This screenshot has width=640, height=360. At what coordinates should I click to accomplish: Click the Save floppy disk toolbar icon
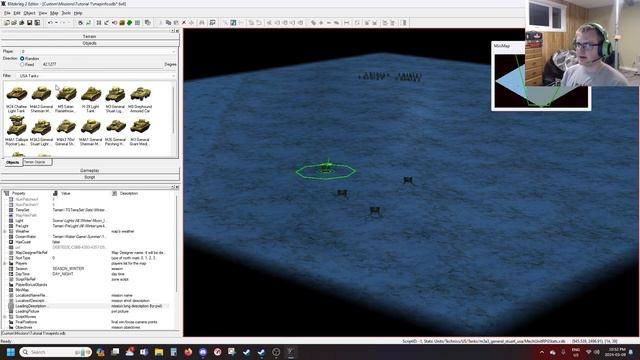point(29,23)
